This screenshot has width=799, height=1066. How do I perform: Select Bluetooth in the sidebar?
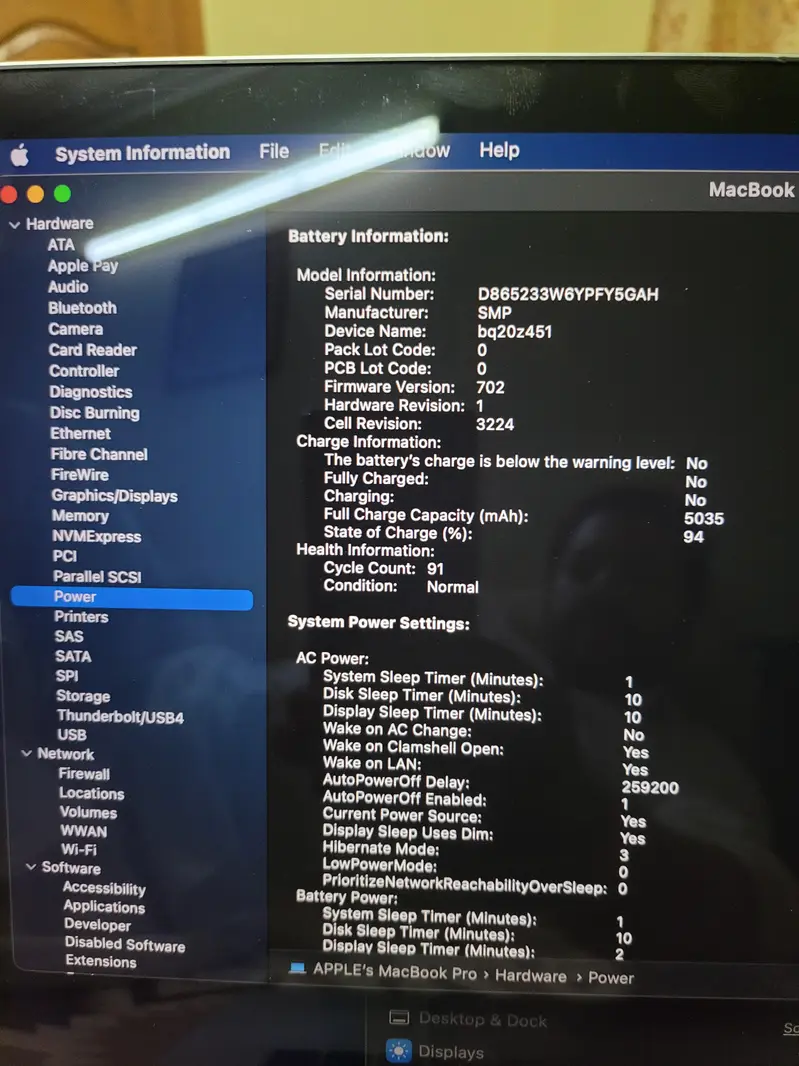click(82, 308)
